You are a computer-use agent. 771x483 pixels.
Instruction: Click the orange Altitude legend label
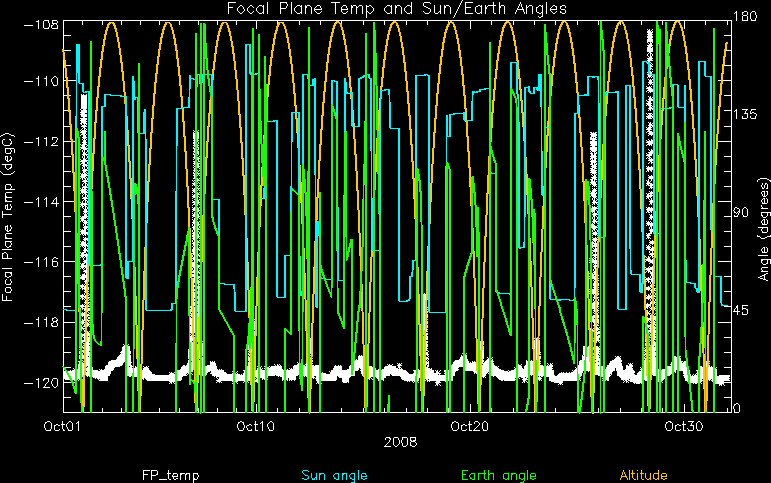643,475
